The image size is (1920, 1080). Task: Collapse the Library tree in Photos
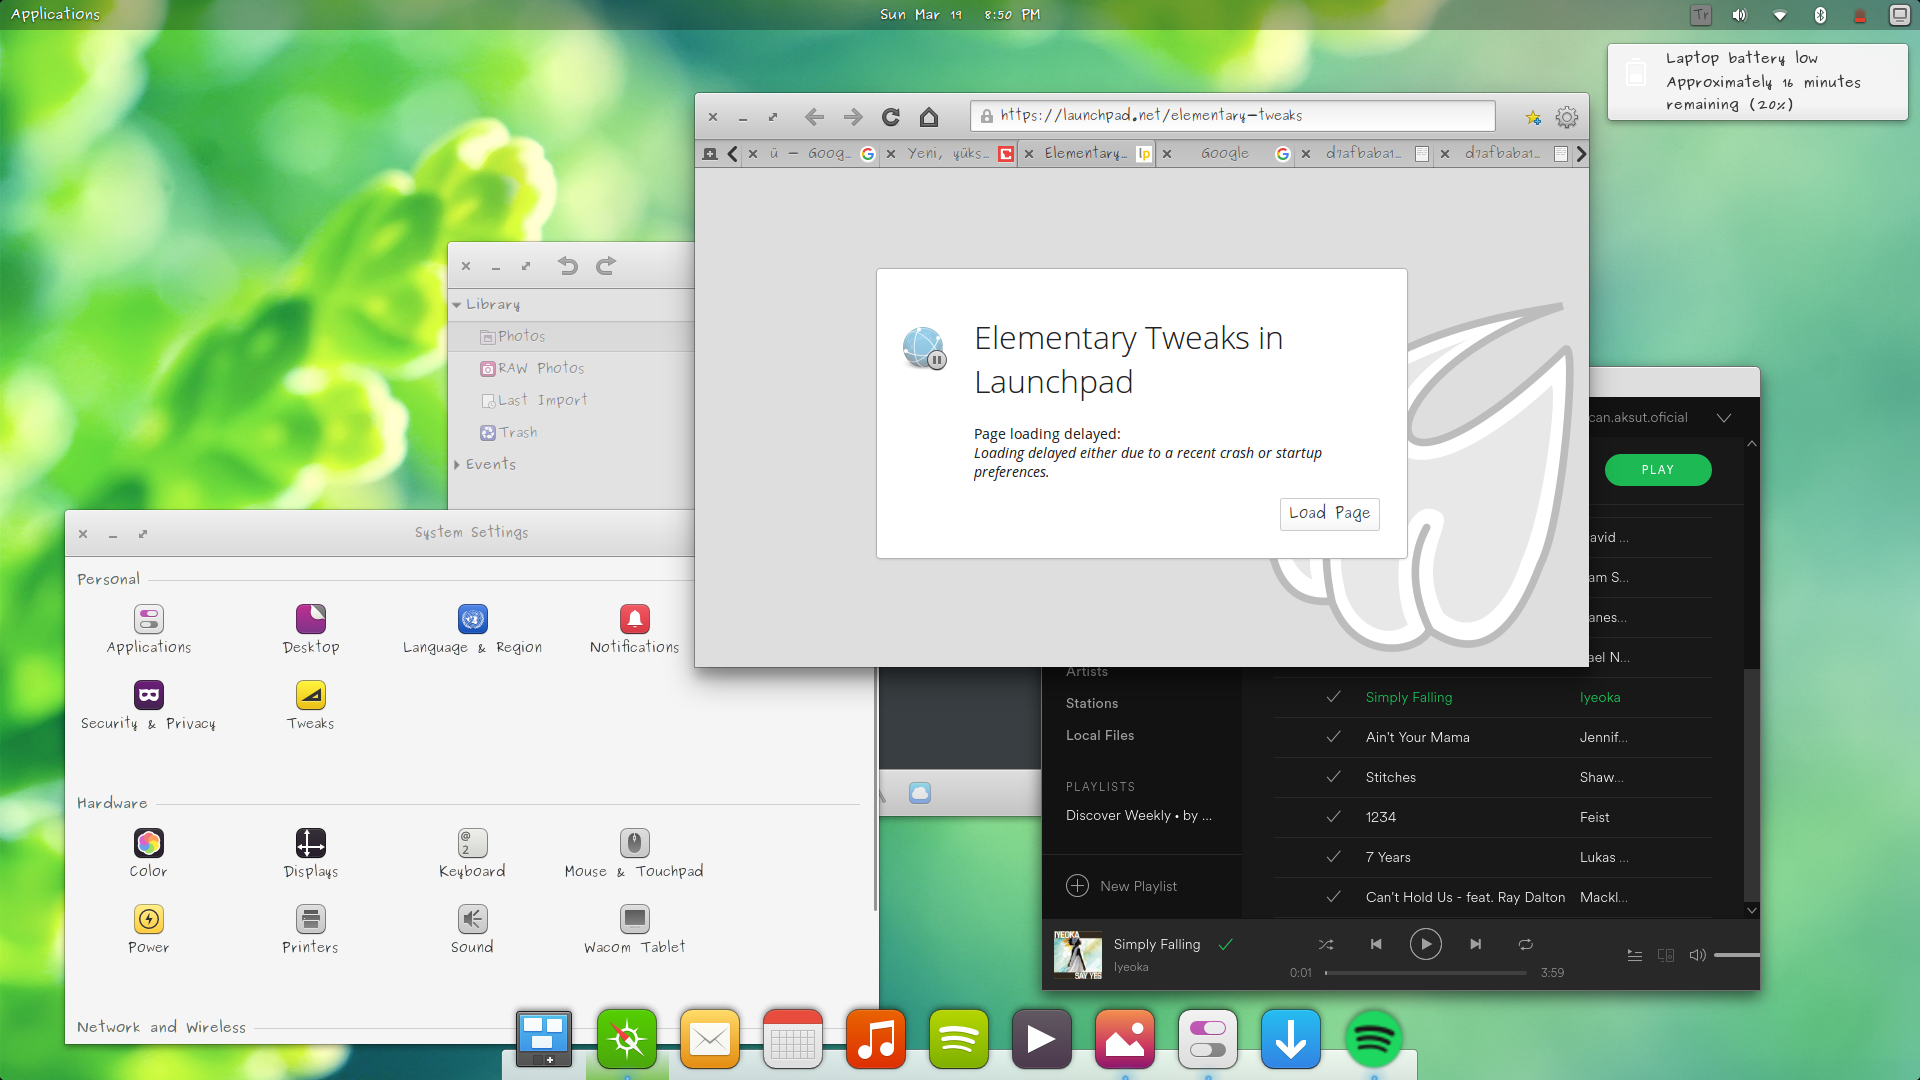pyautogui.click(x=457, y=305)
